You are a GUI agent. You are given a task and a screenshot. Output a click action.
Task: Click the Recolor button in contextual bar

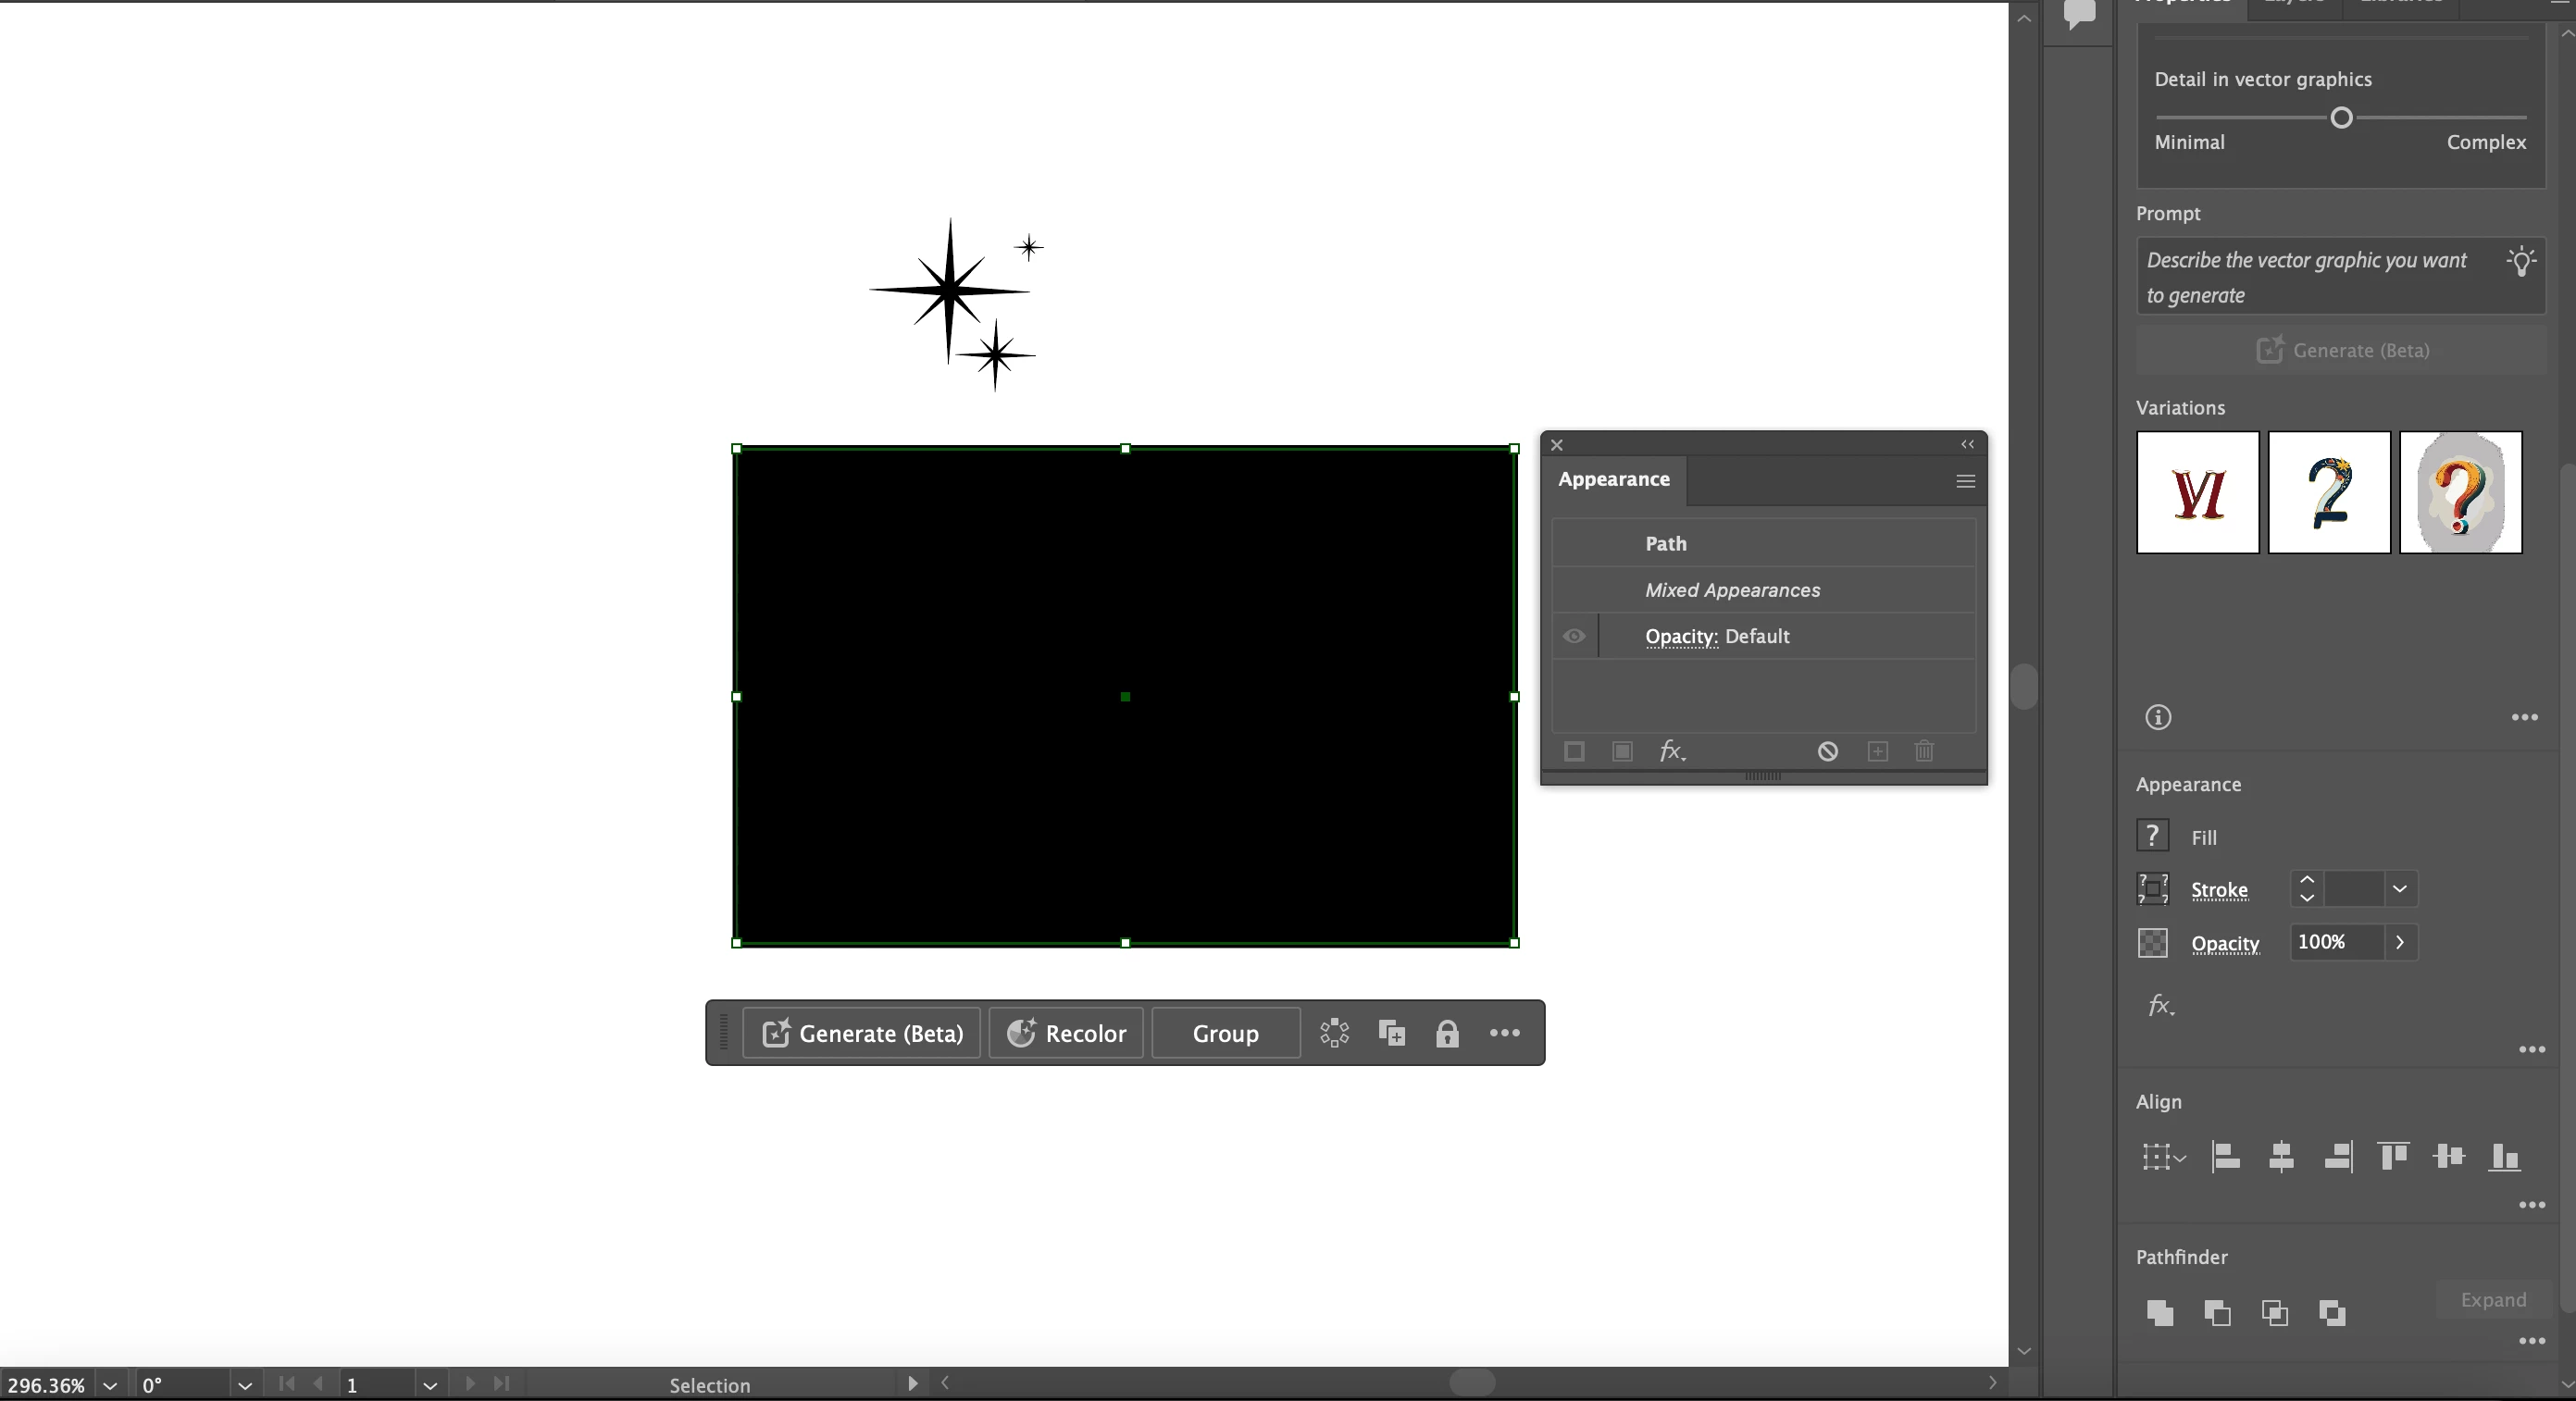[1066, 1033]
